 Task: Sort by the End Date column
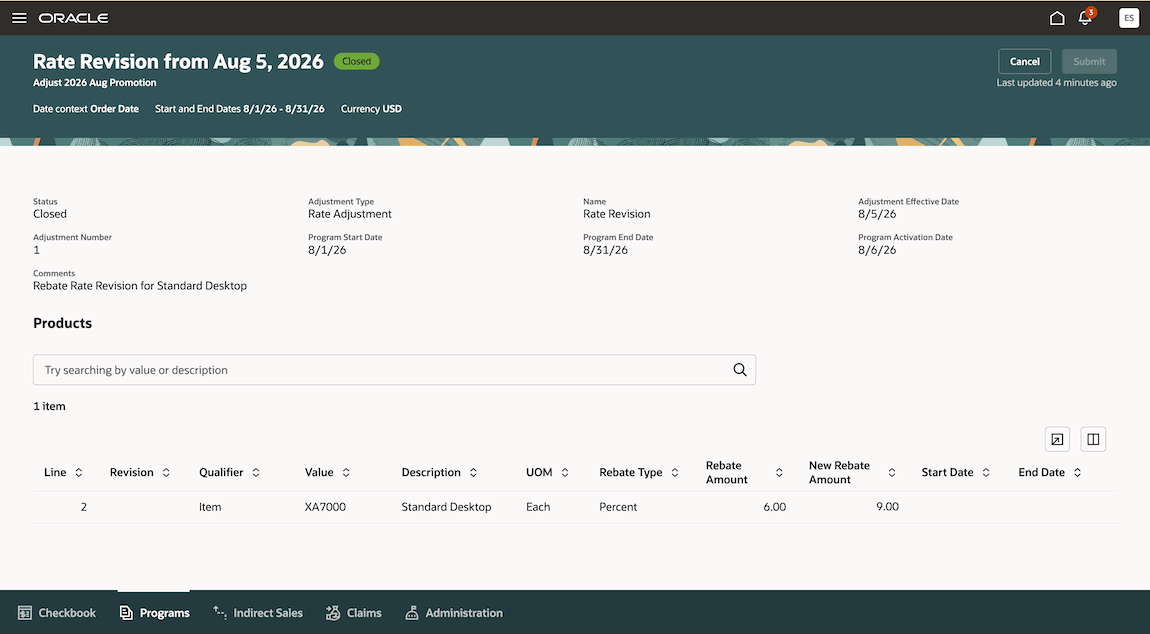1077,473
